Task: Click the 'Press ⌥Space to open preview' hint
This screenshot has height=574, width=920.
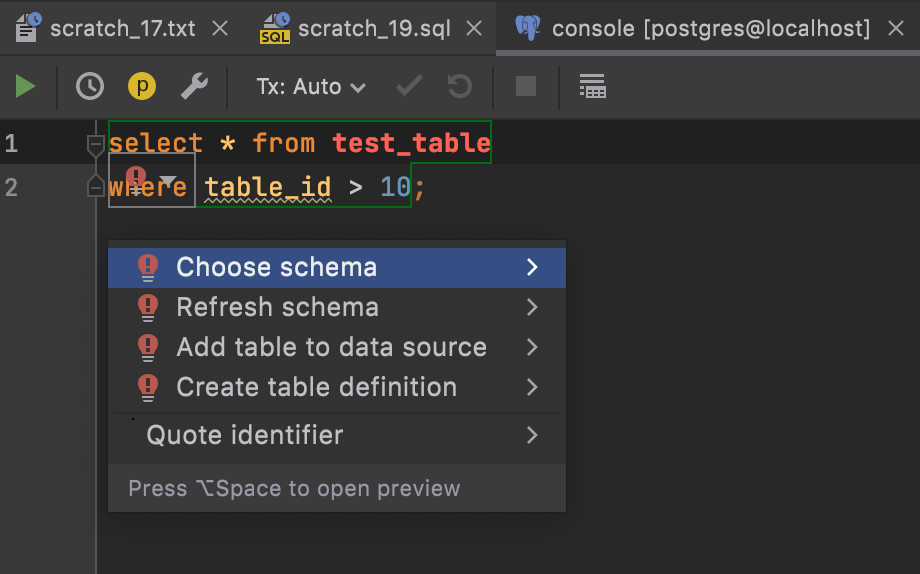Action: point(295,488)
